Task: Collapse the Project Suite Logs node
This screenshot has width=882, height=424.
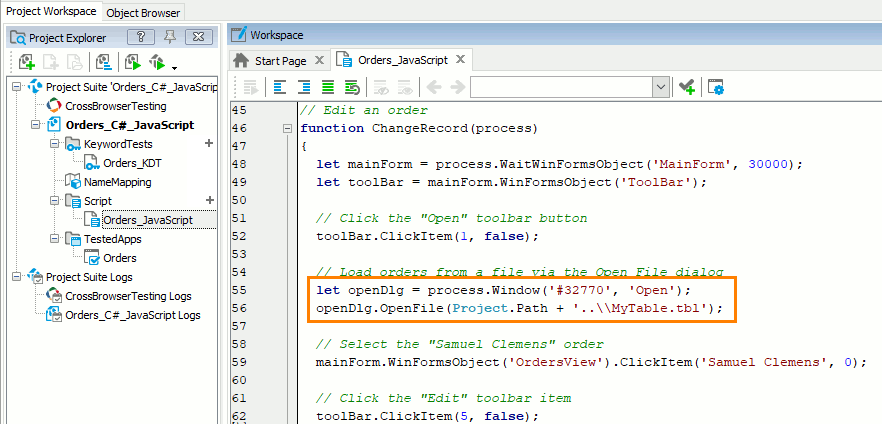Action: pos(17,277)
